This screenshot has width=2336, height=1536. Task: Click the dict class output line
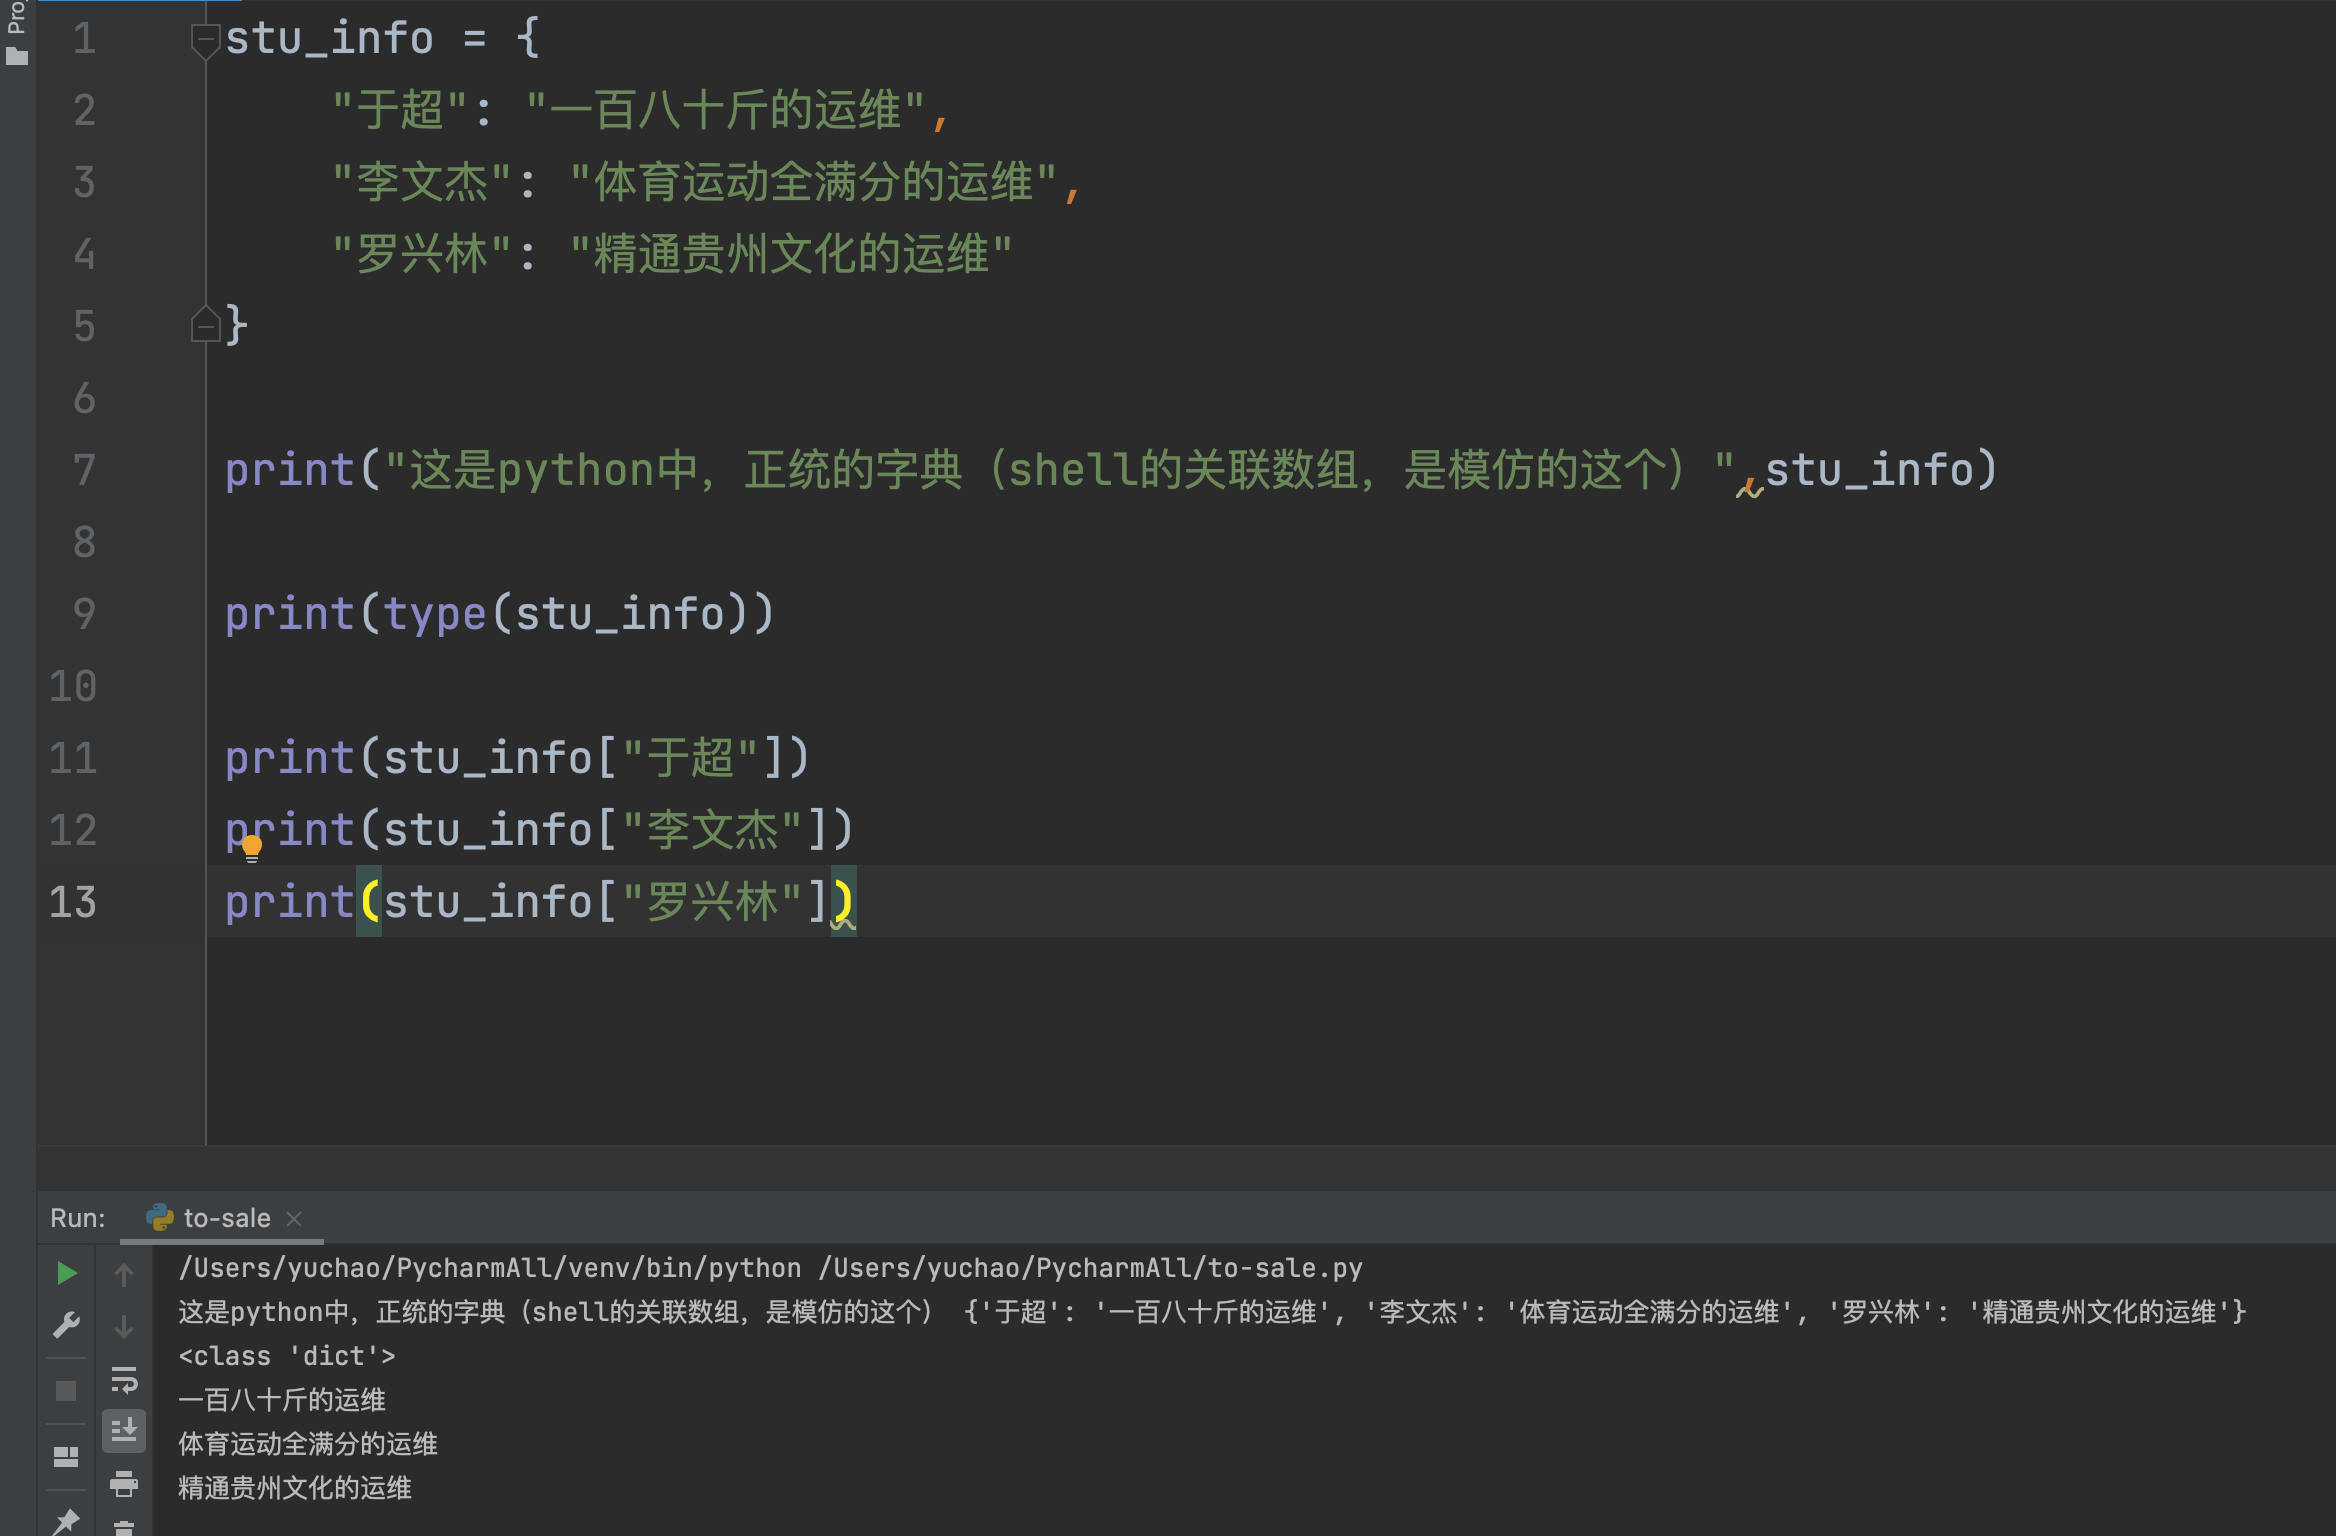click(x=287, y=1356)
